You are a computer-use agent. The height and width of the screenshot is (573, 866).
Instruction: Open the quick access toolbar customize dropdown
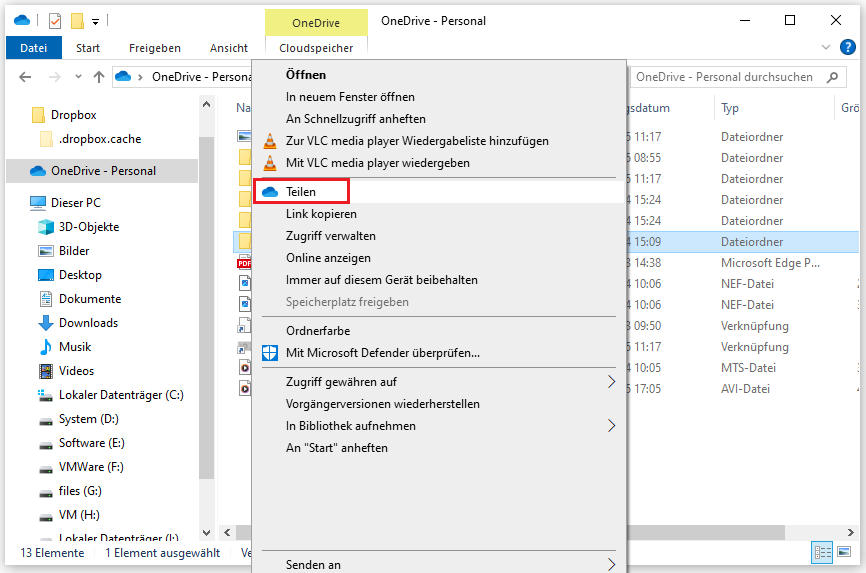coord(96,22)
